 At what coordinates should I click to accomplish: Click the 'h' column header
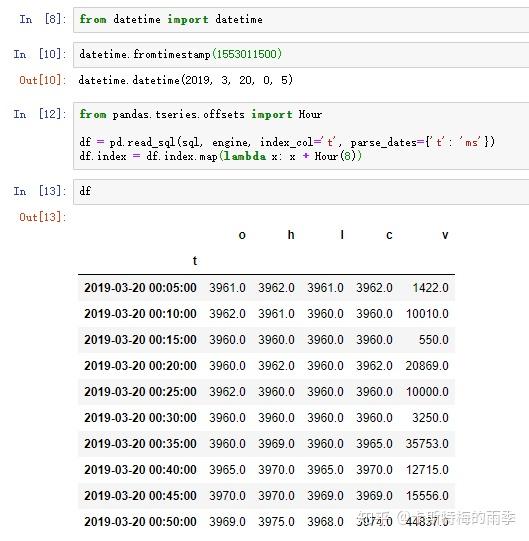tap(291, 235)
